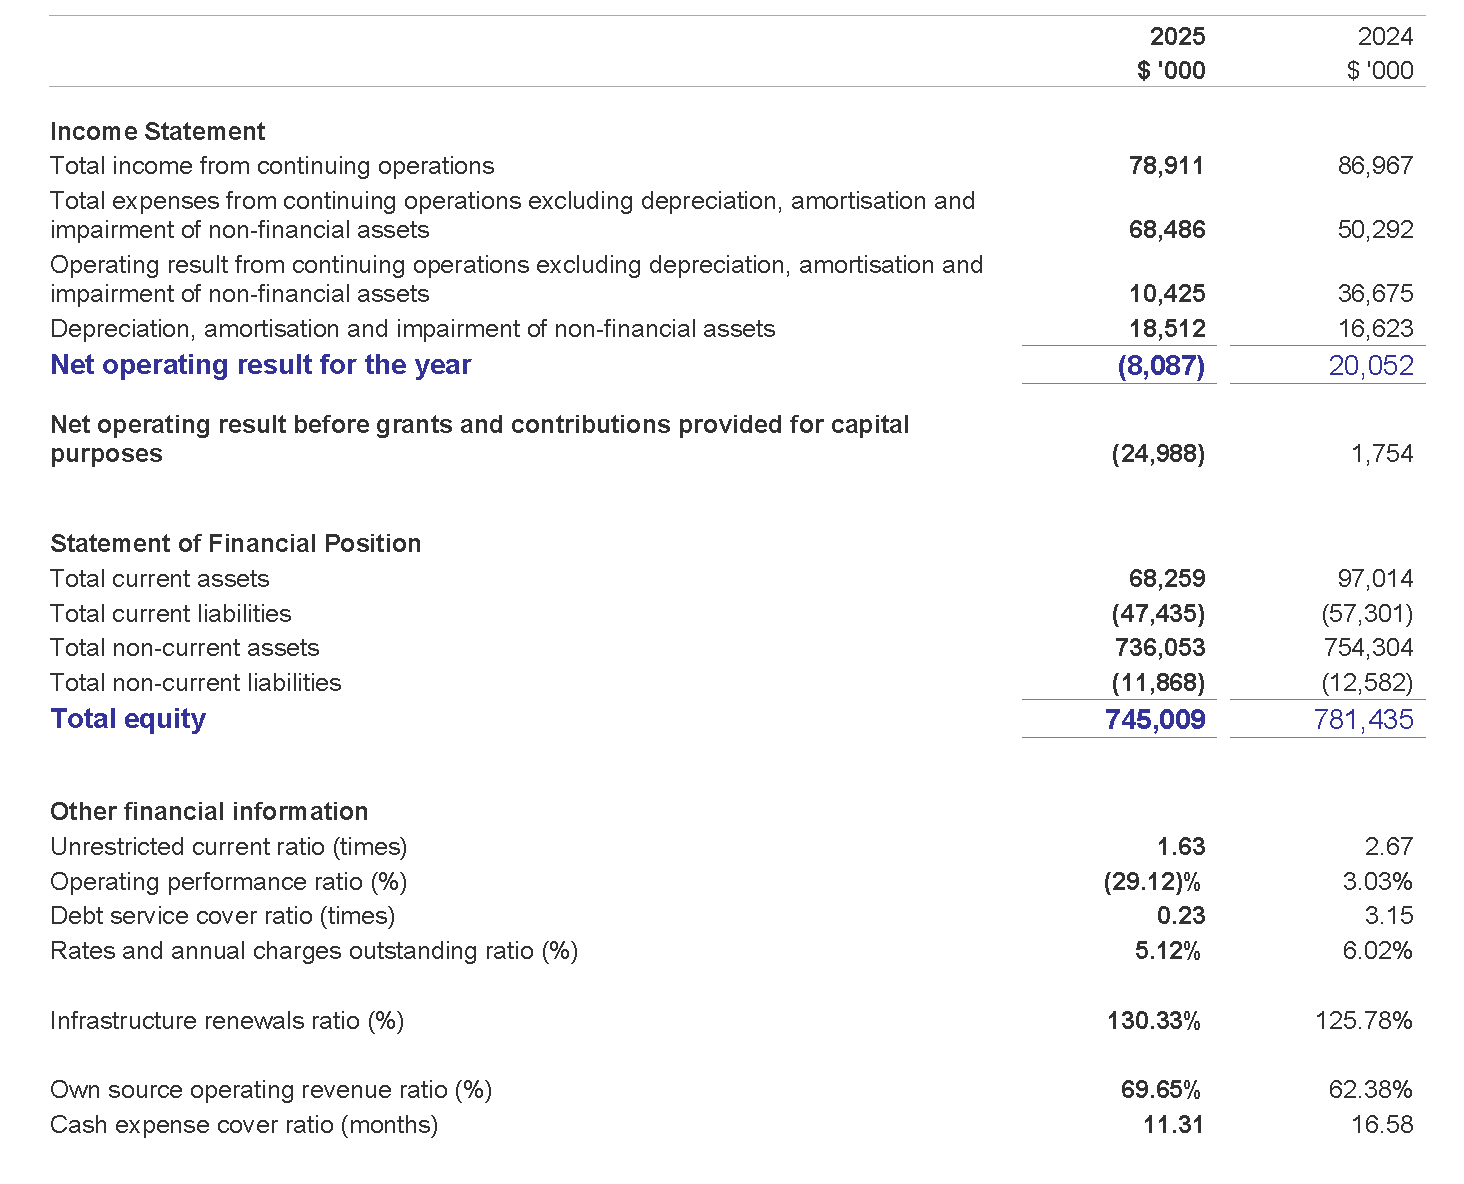The height and width of the screenshot is (1184, 1464).
Task: Click the Statement of Financial Position heading
Action: (x=235, y=543)
